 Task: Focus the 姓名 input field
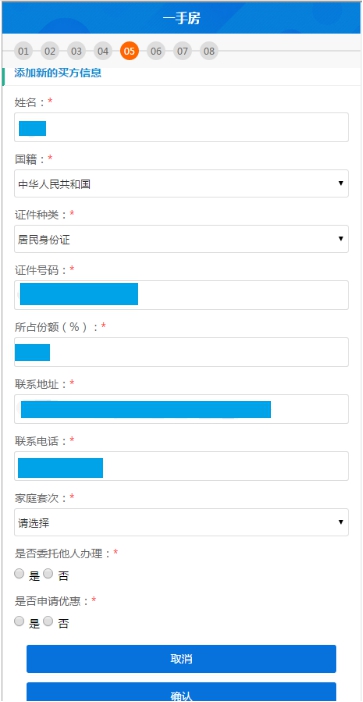point(181,127)
